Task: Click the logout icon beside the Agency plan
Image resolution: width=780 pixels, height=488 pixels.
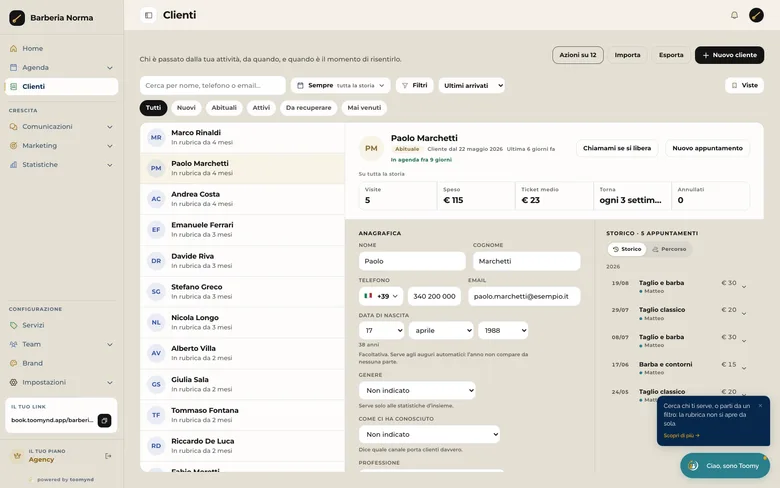Action: point(108,456)
